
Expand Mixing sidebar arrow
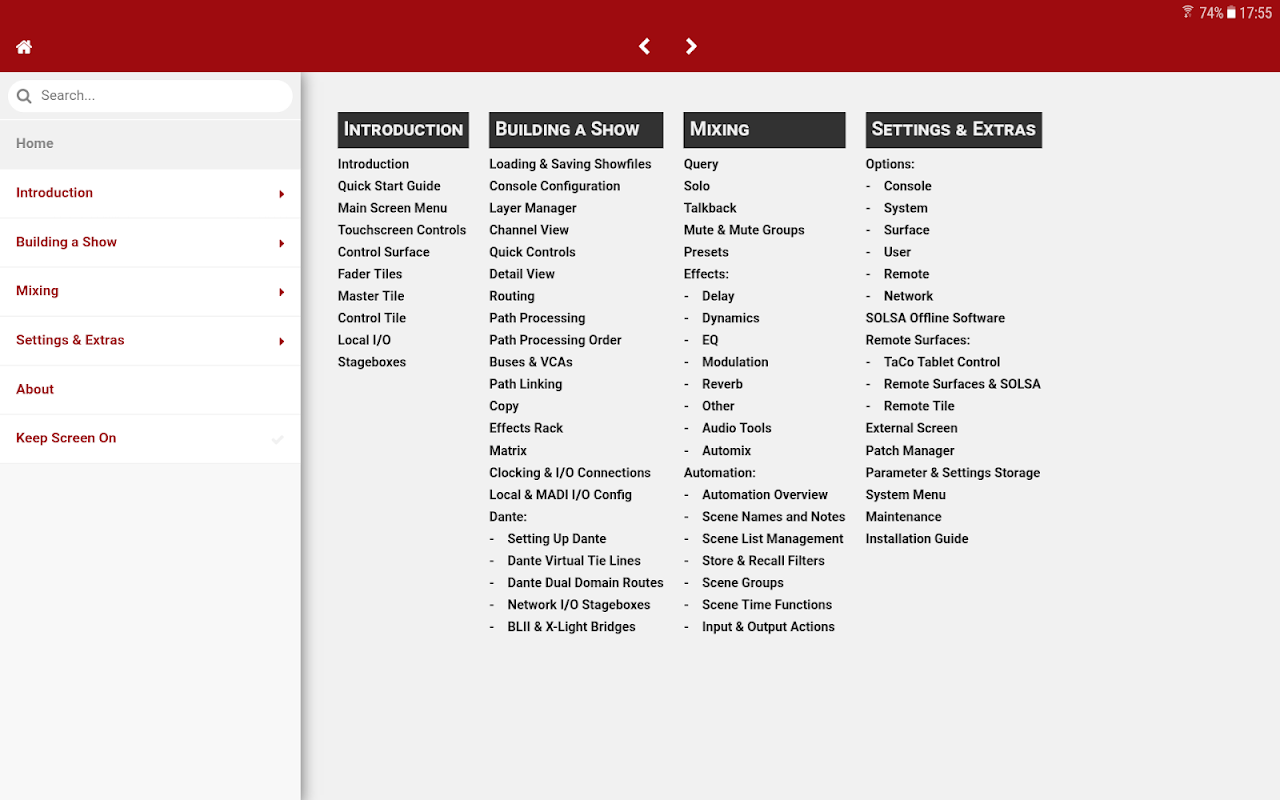point(282,292)
